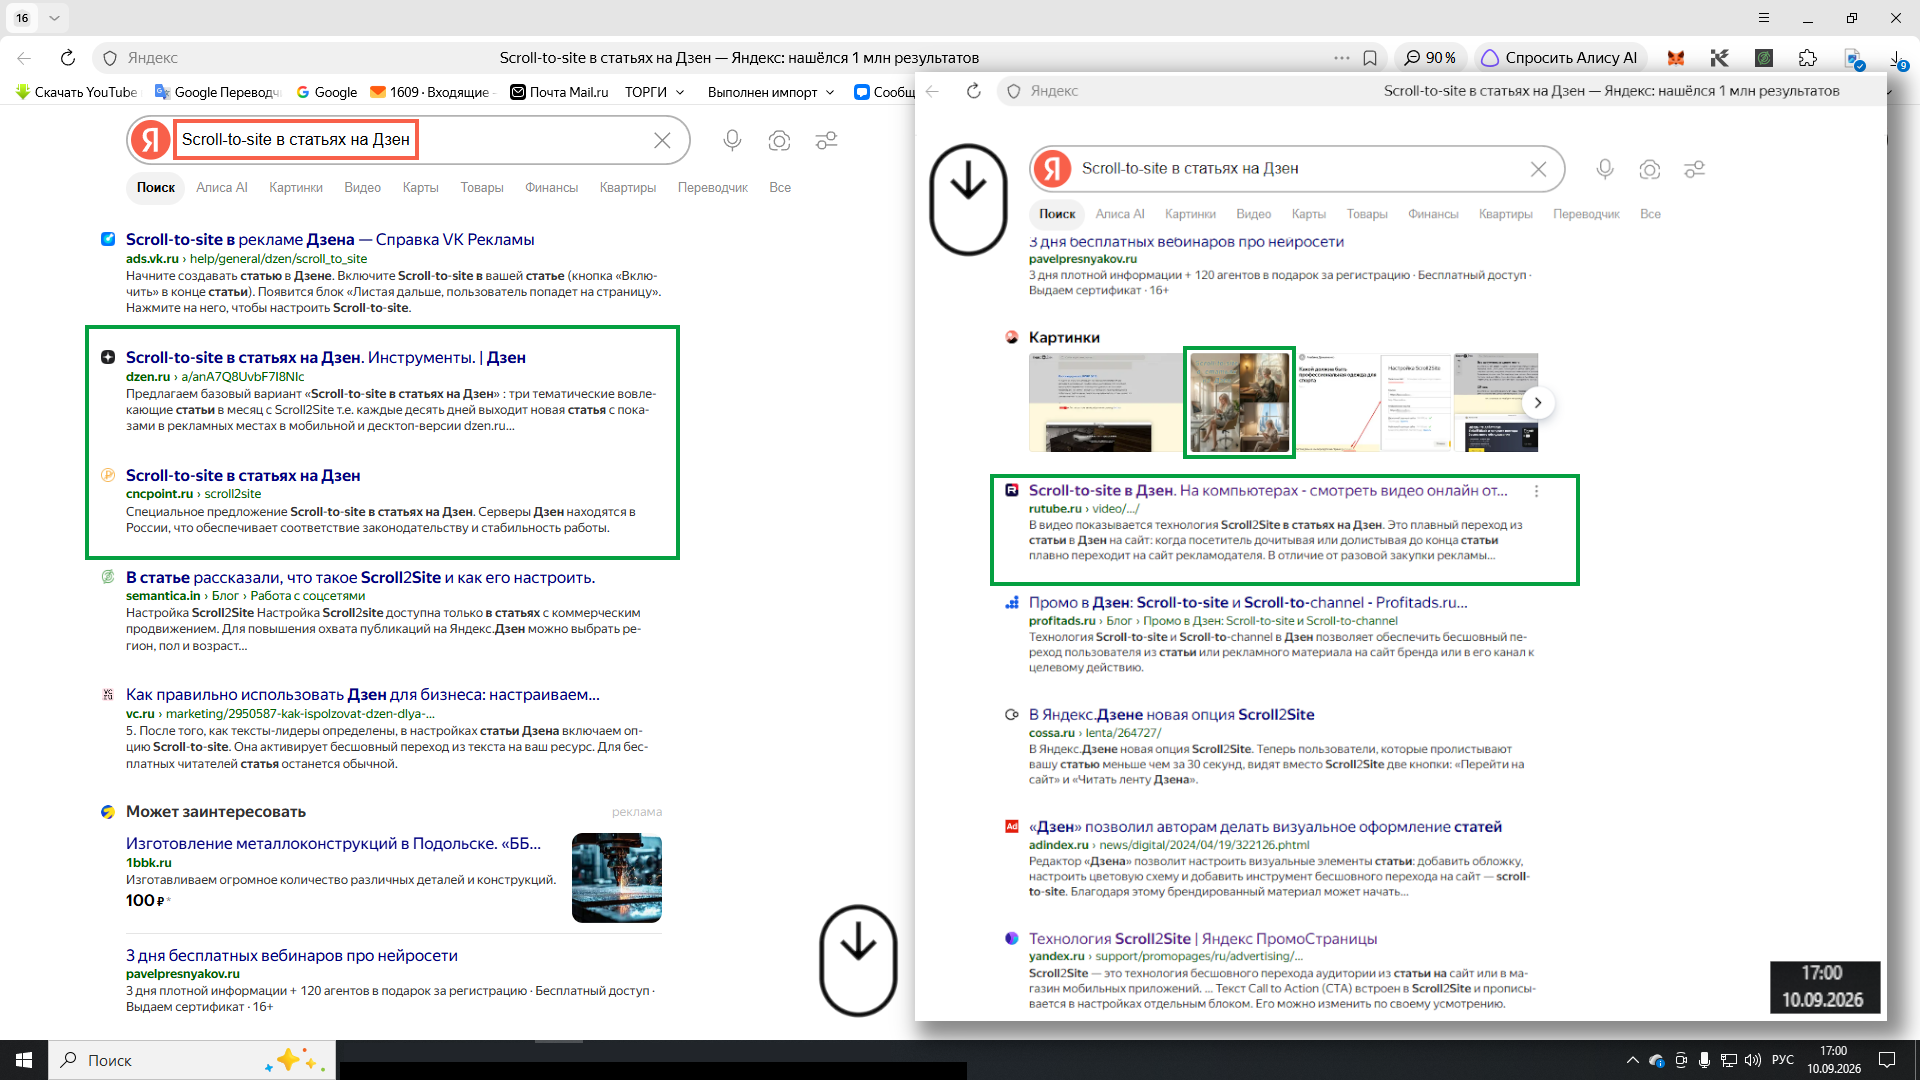Click the reload icon in right overlay window
The image size is (1920, 1080).
(x=974, y=91)
